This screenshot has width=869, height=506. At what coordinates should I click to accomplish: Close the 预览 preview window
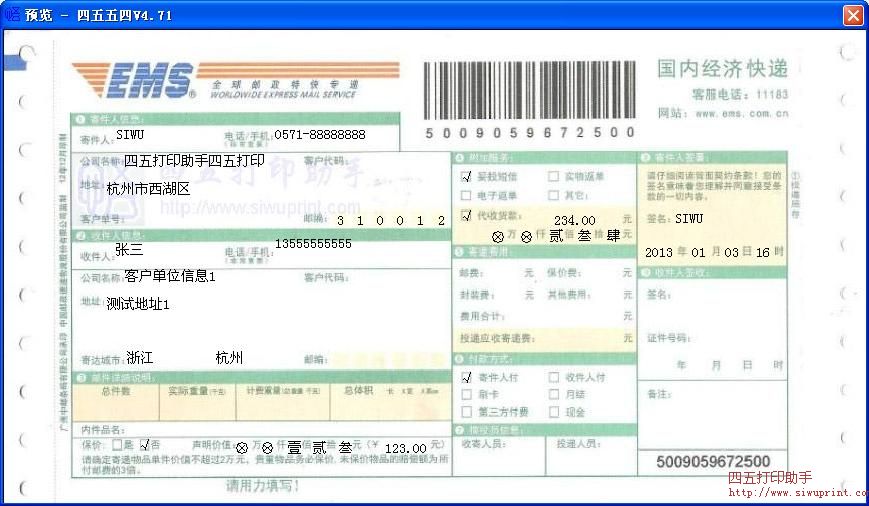click(x=853, y=15)
